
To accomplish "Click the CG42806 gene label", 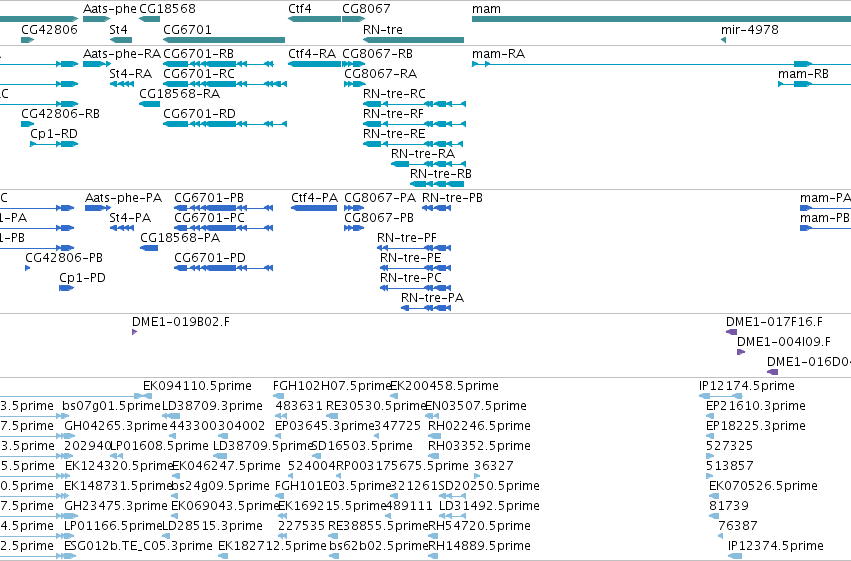I will coord(49,29).
